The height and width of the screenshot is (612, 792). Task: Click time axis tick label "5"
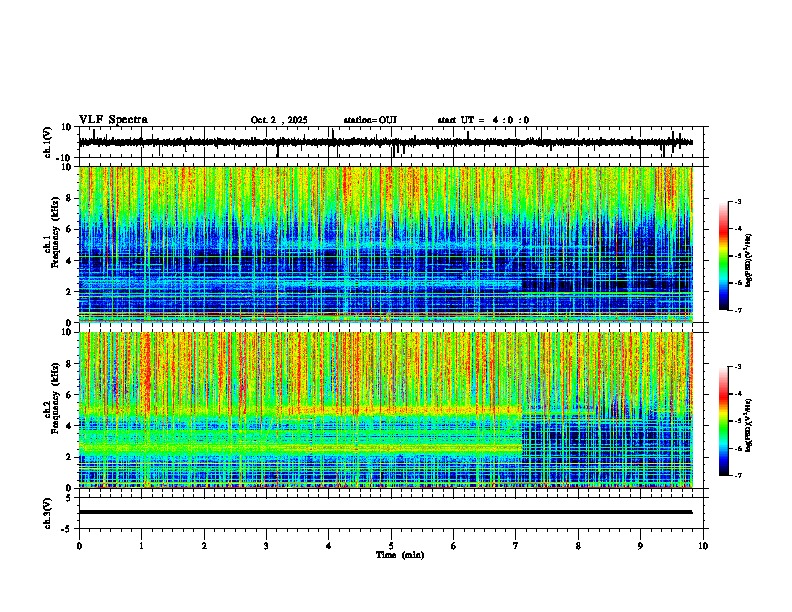click(391, 546)
